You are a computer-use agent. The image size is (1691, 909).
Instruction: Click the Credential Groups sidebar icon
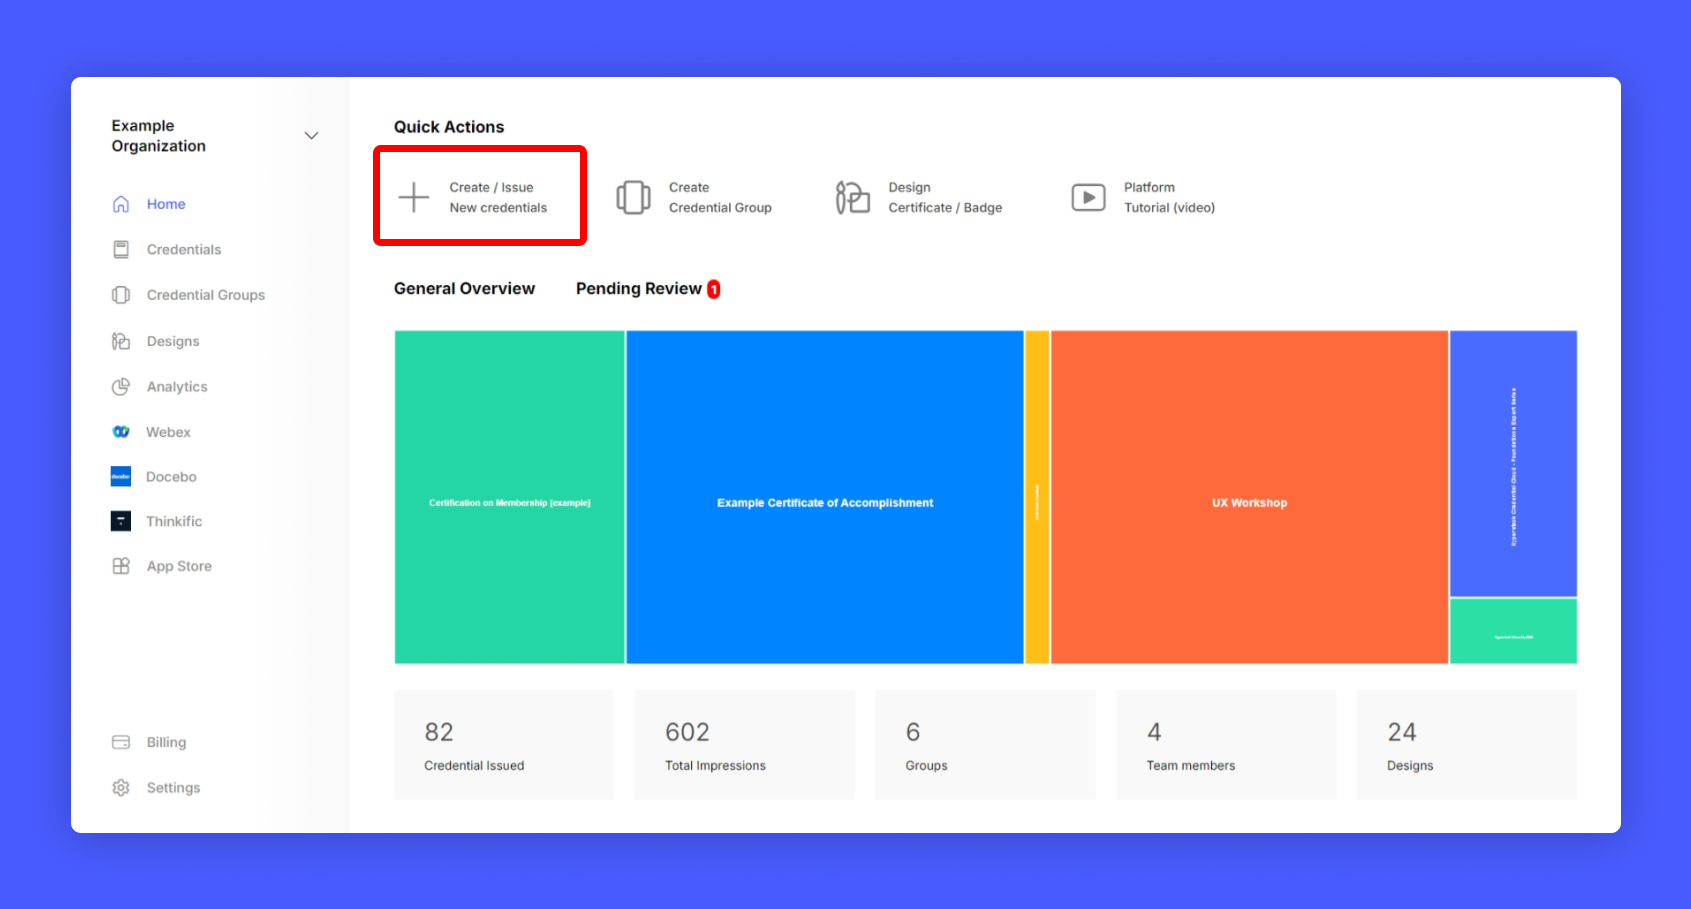coord(121,295)
